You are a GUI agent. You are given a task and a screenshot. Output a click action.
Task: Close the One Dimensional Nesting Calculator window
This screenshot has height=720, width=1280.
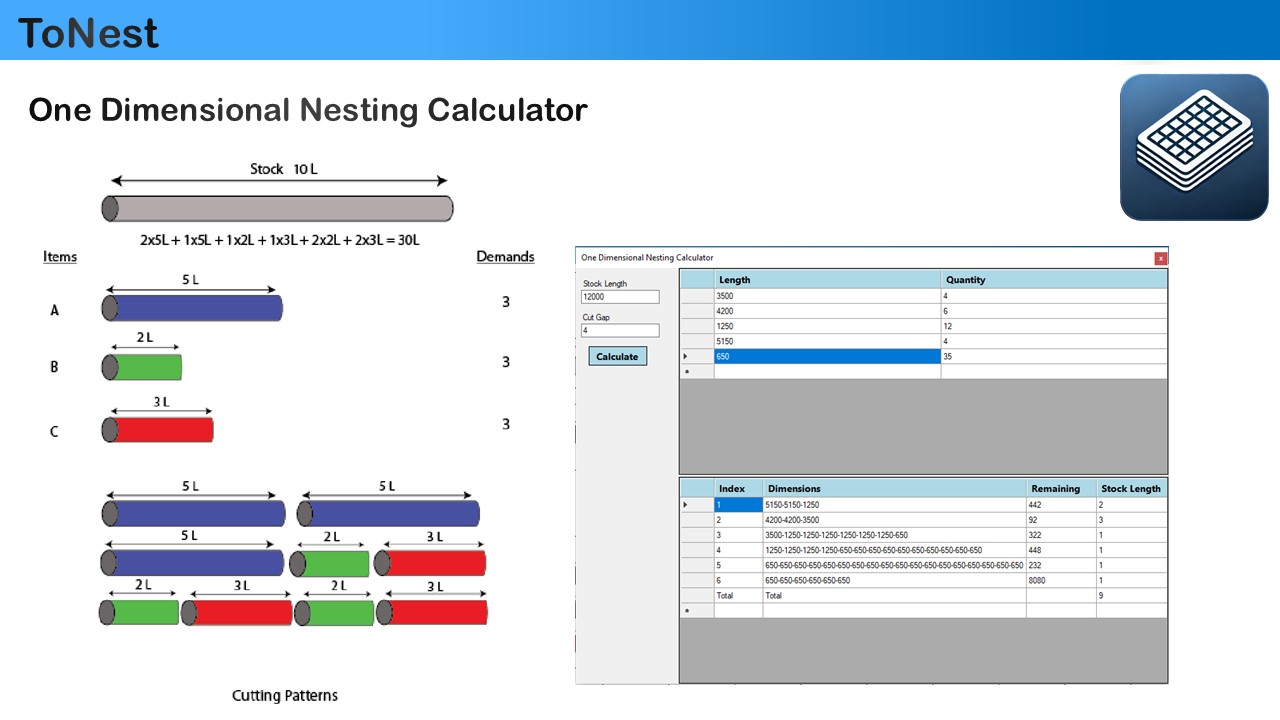coord(1160,258)
